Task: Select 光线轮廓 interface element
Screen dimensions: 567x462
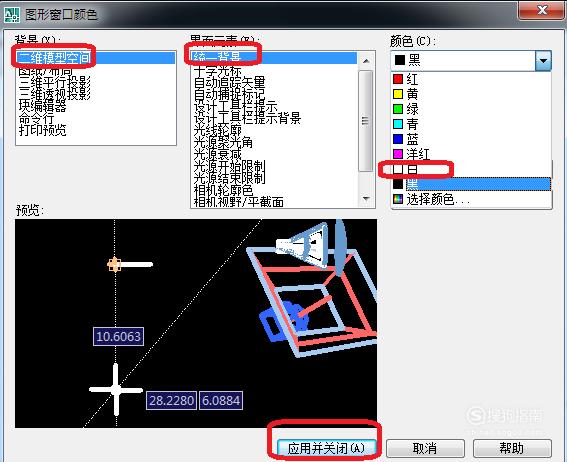Action: tap(218, 130)
